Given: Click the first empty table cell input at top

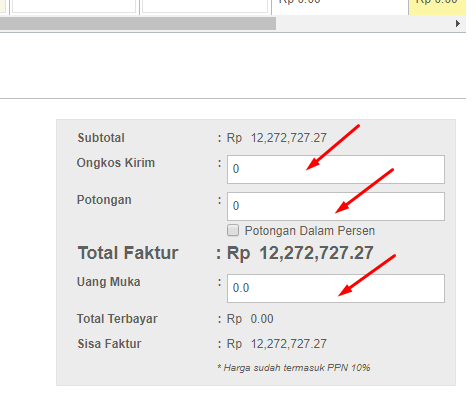Looking at the screenshot, I should [74, 6].
